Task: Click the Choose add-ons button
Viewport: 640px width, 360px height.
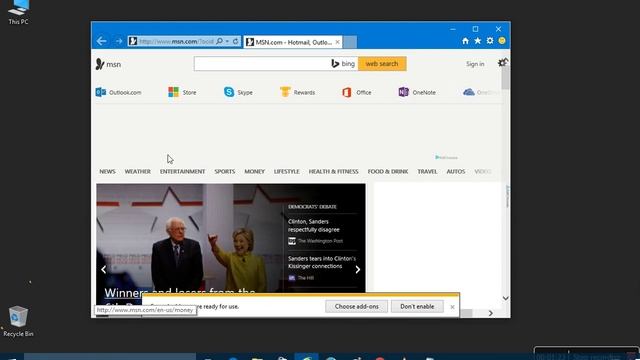Action: click(356, 307)
